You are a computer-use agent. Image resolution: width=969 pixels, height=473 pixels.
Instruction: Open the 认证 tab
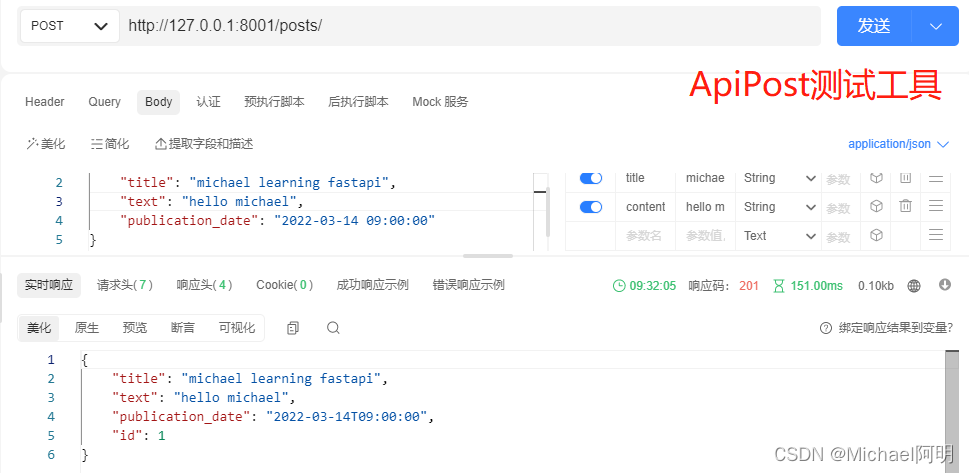point(208,102)
